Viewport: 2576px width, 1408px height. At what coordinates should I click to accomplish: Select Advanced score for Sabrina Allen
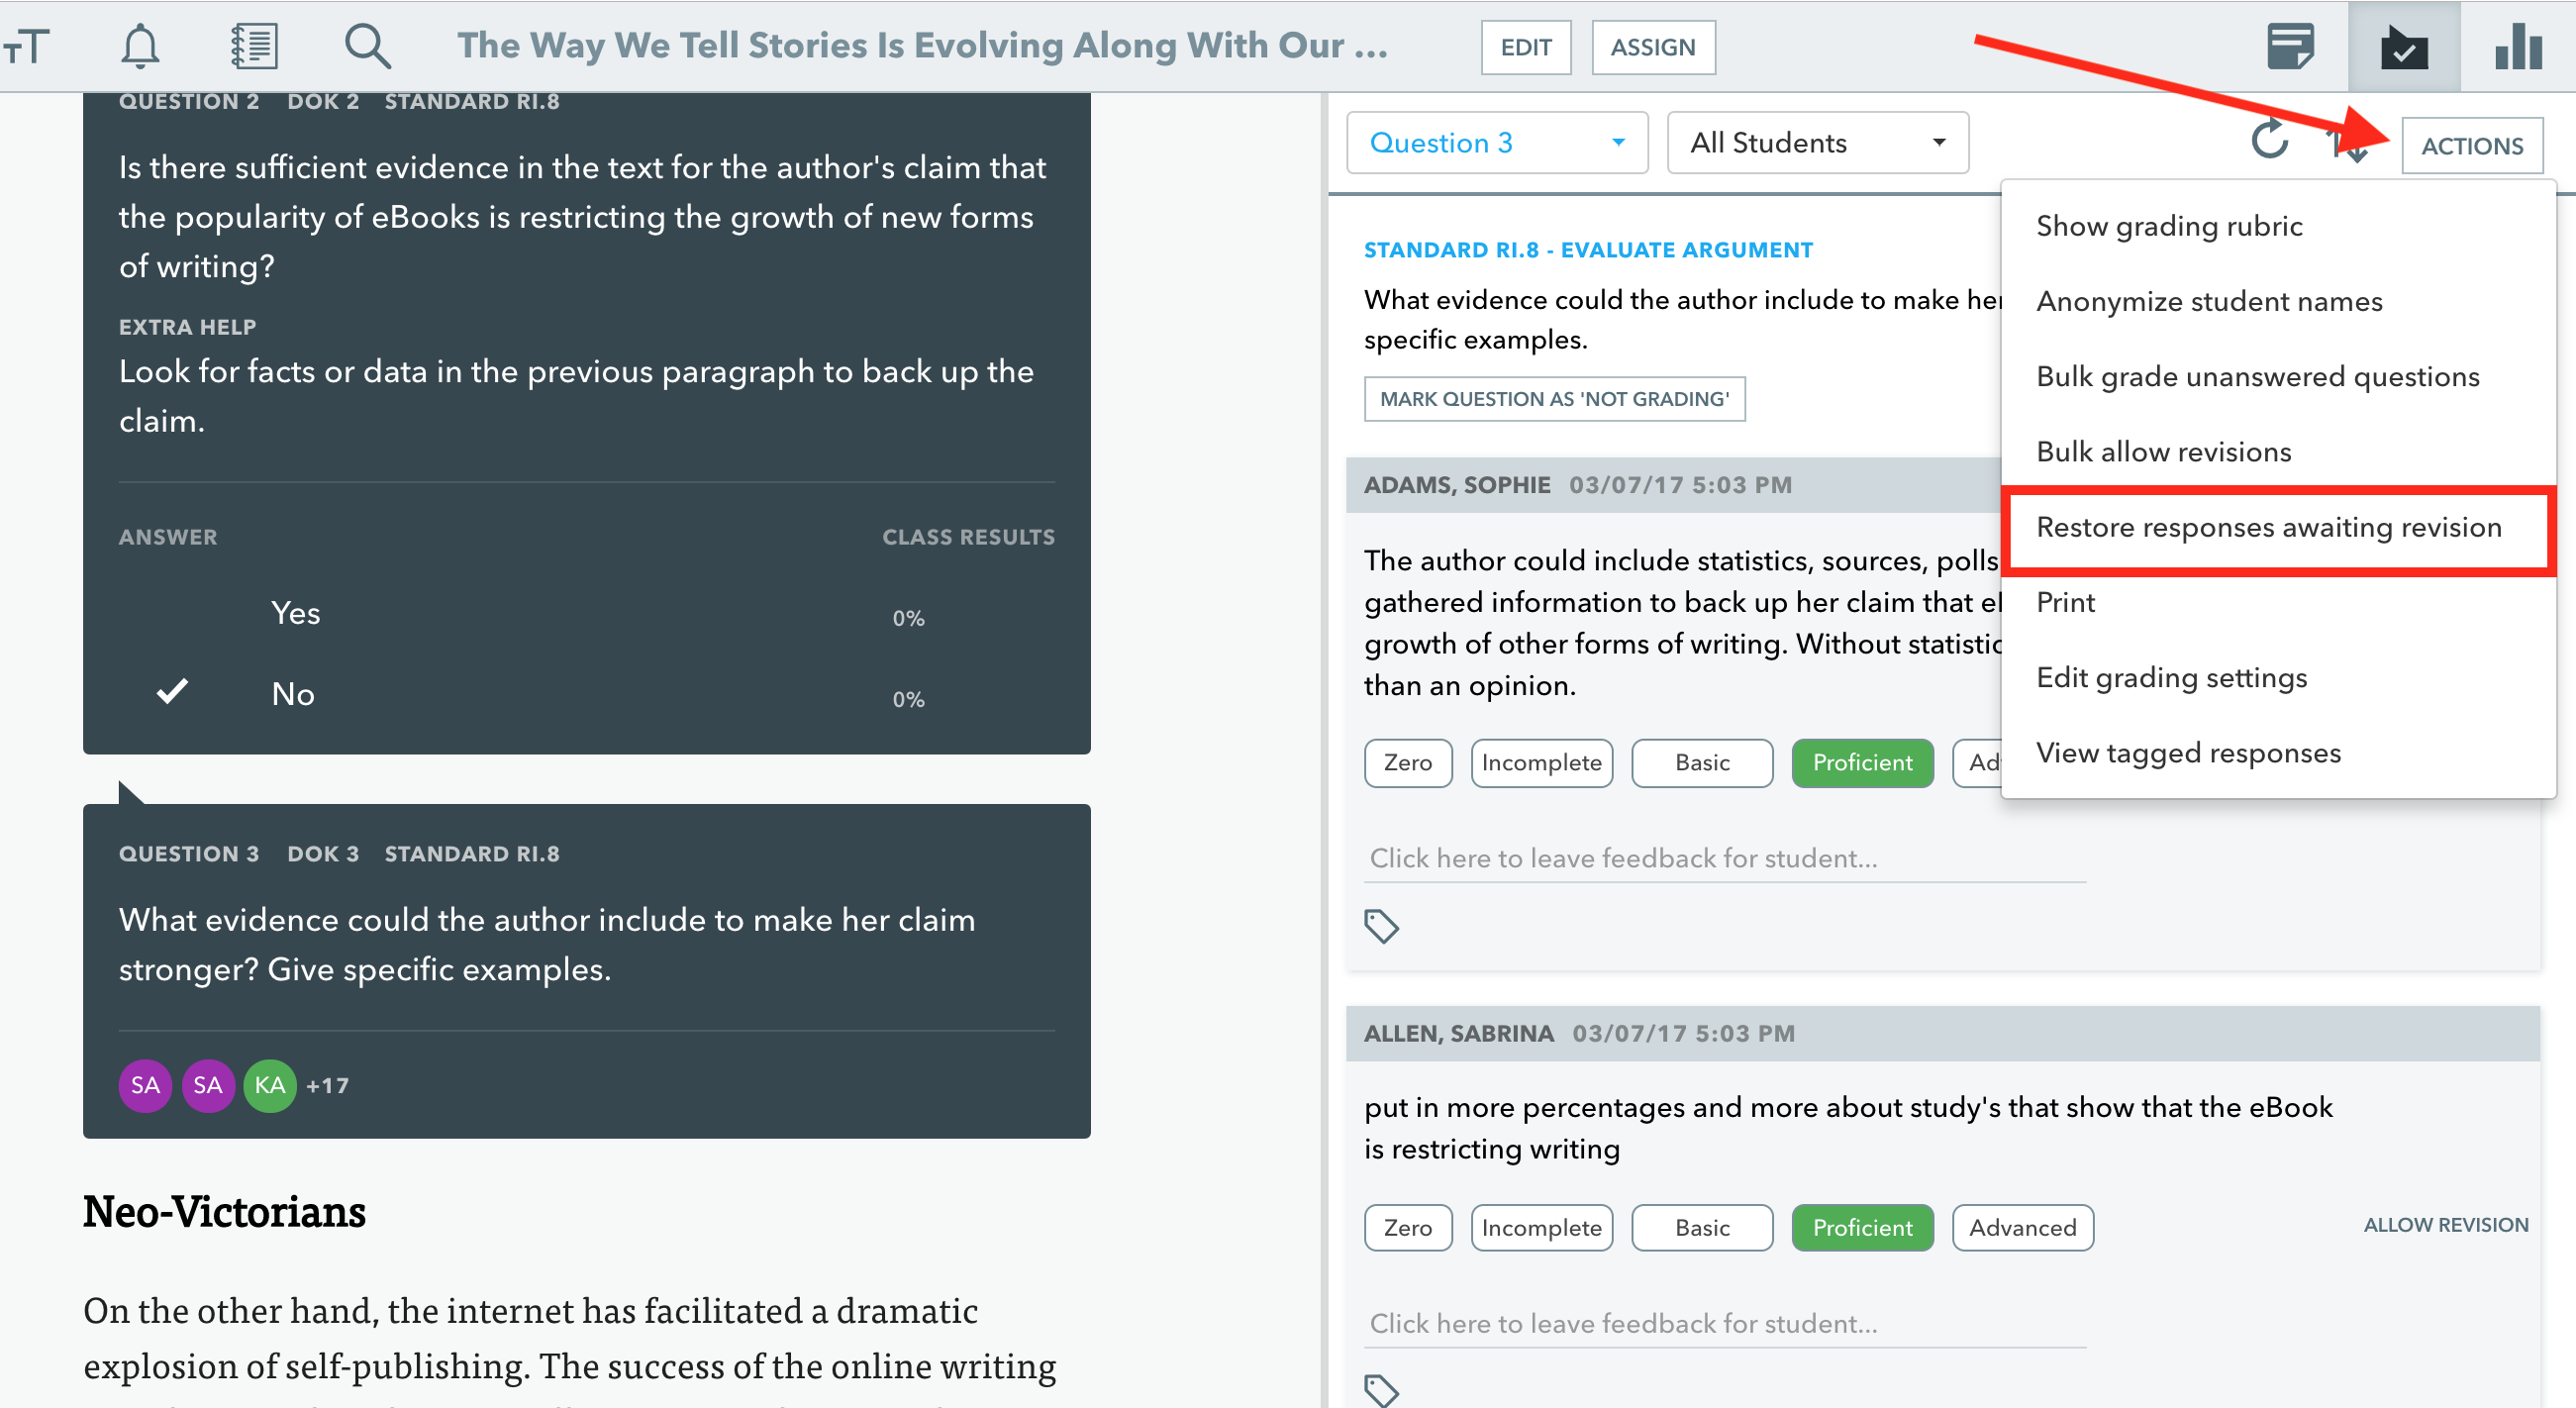tap(2022, 1228)
